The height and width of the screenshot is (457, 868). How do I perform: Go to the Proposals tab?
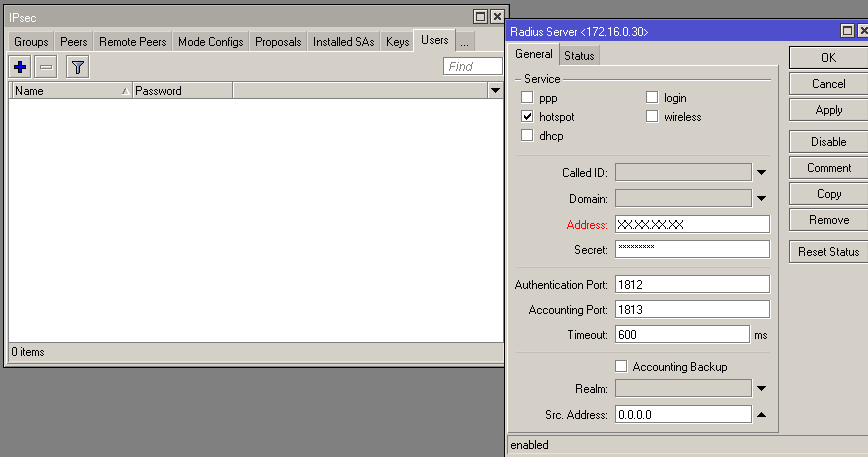click(x=278, y=42)
